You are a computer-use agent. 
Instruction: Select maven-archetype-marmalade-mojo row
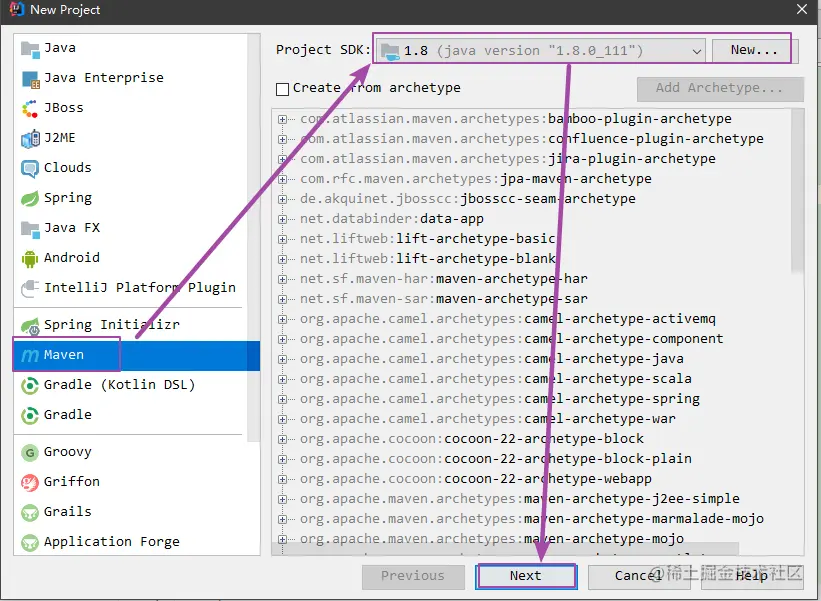(531, 519)
